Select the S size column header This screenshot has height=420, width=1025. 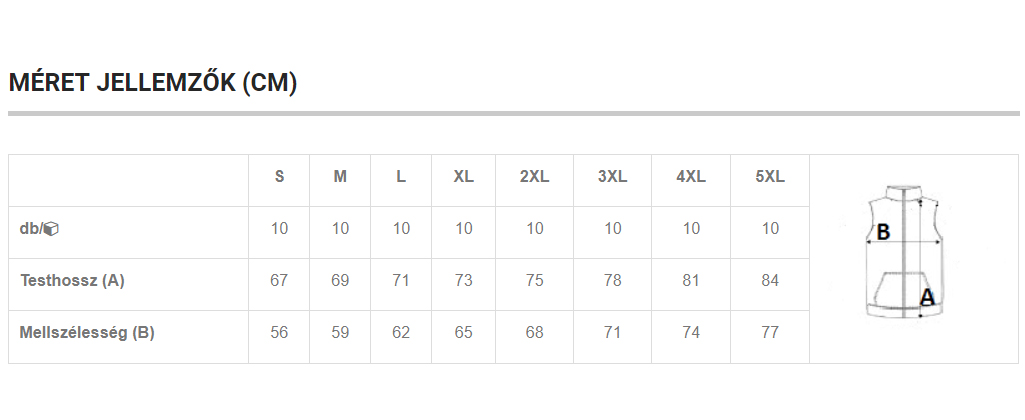click(x=279, y=177)
